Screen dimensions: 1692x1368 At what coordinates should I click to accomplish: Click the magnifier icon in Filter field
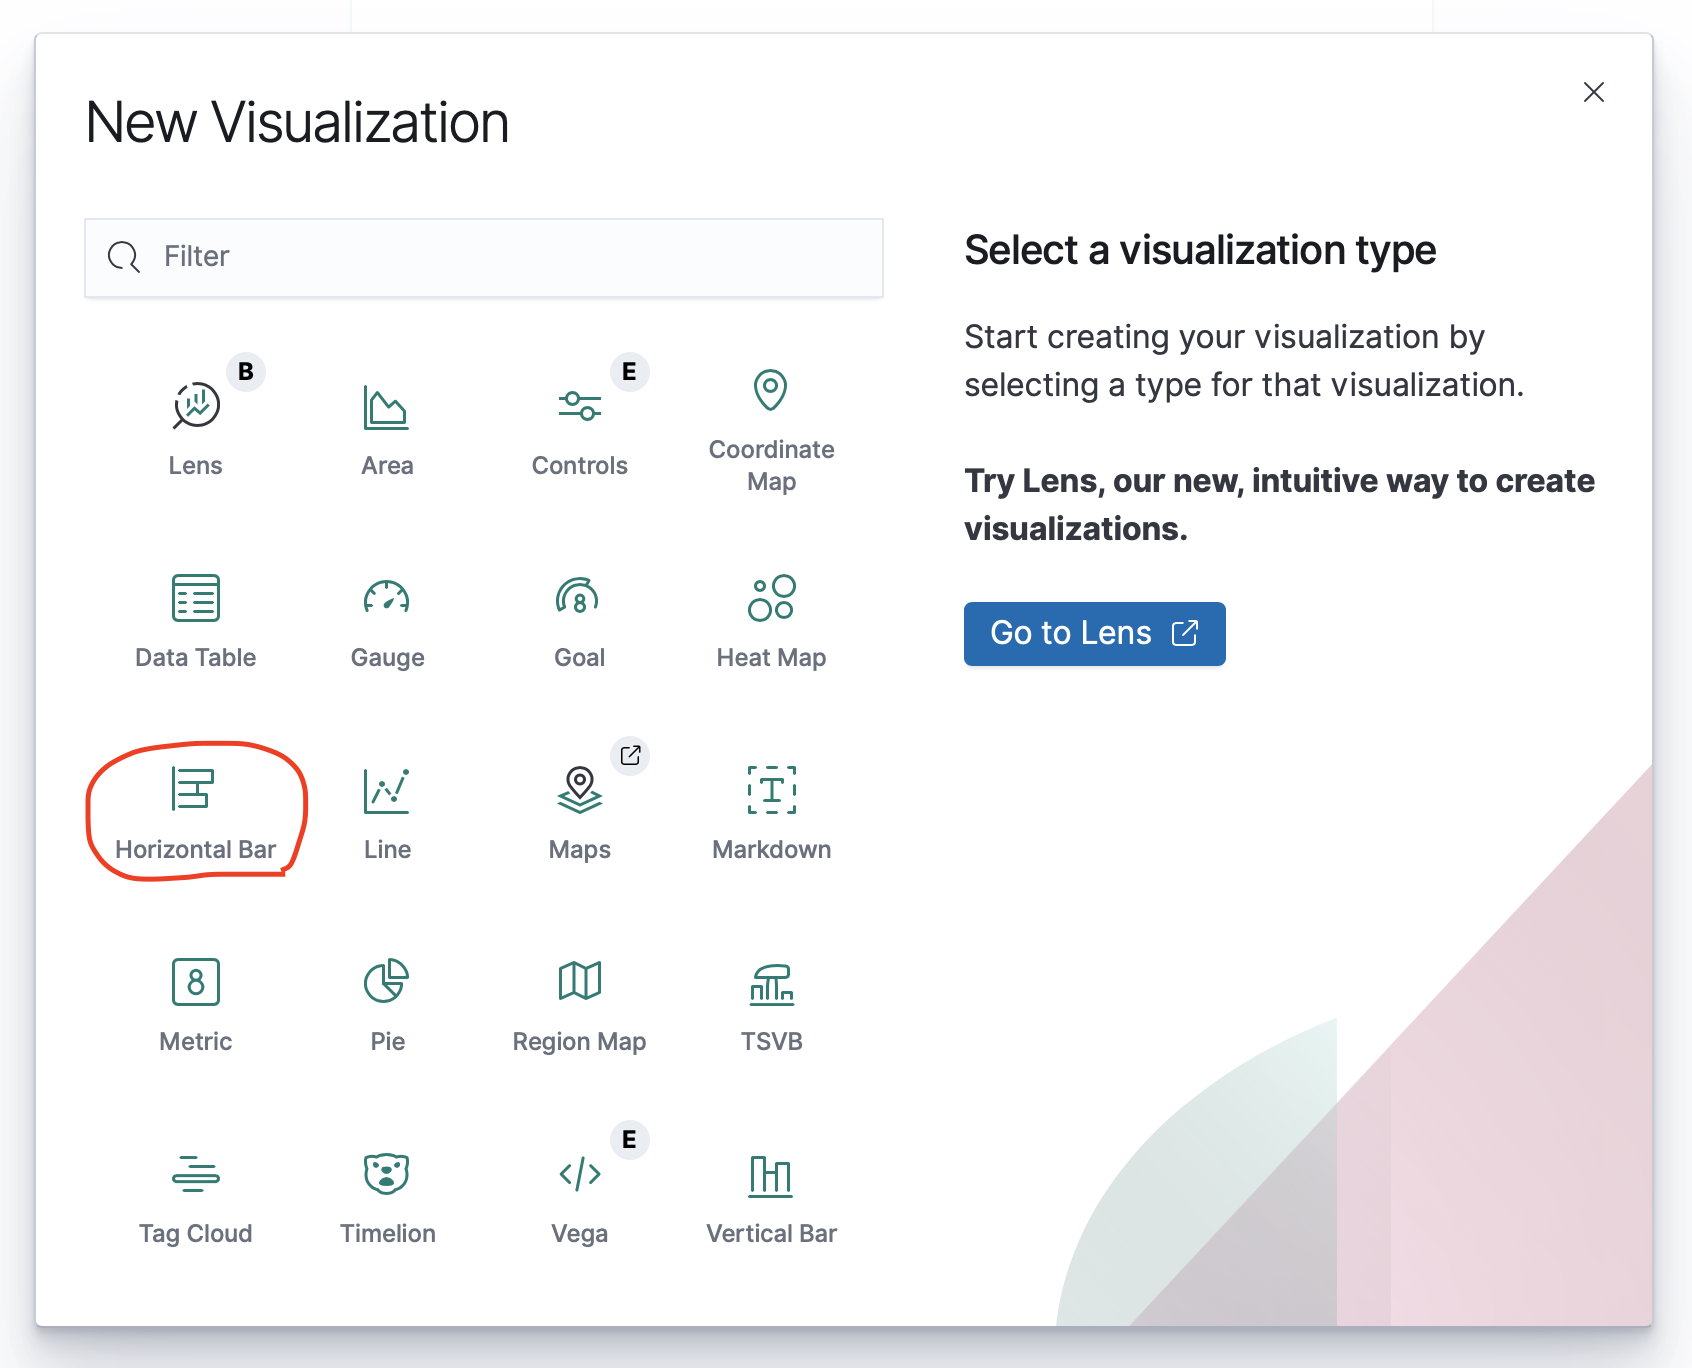pyautogui.click(x=124, y=257)
